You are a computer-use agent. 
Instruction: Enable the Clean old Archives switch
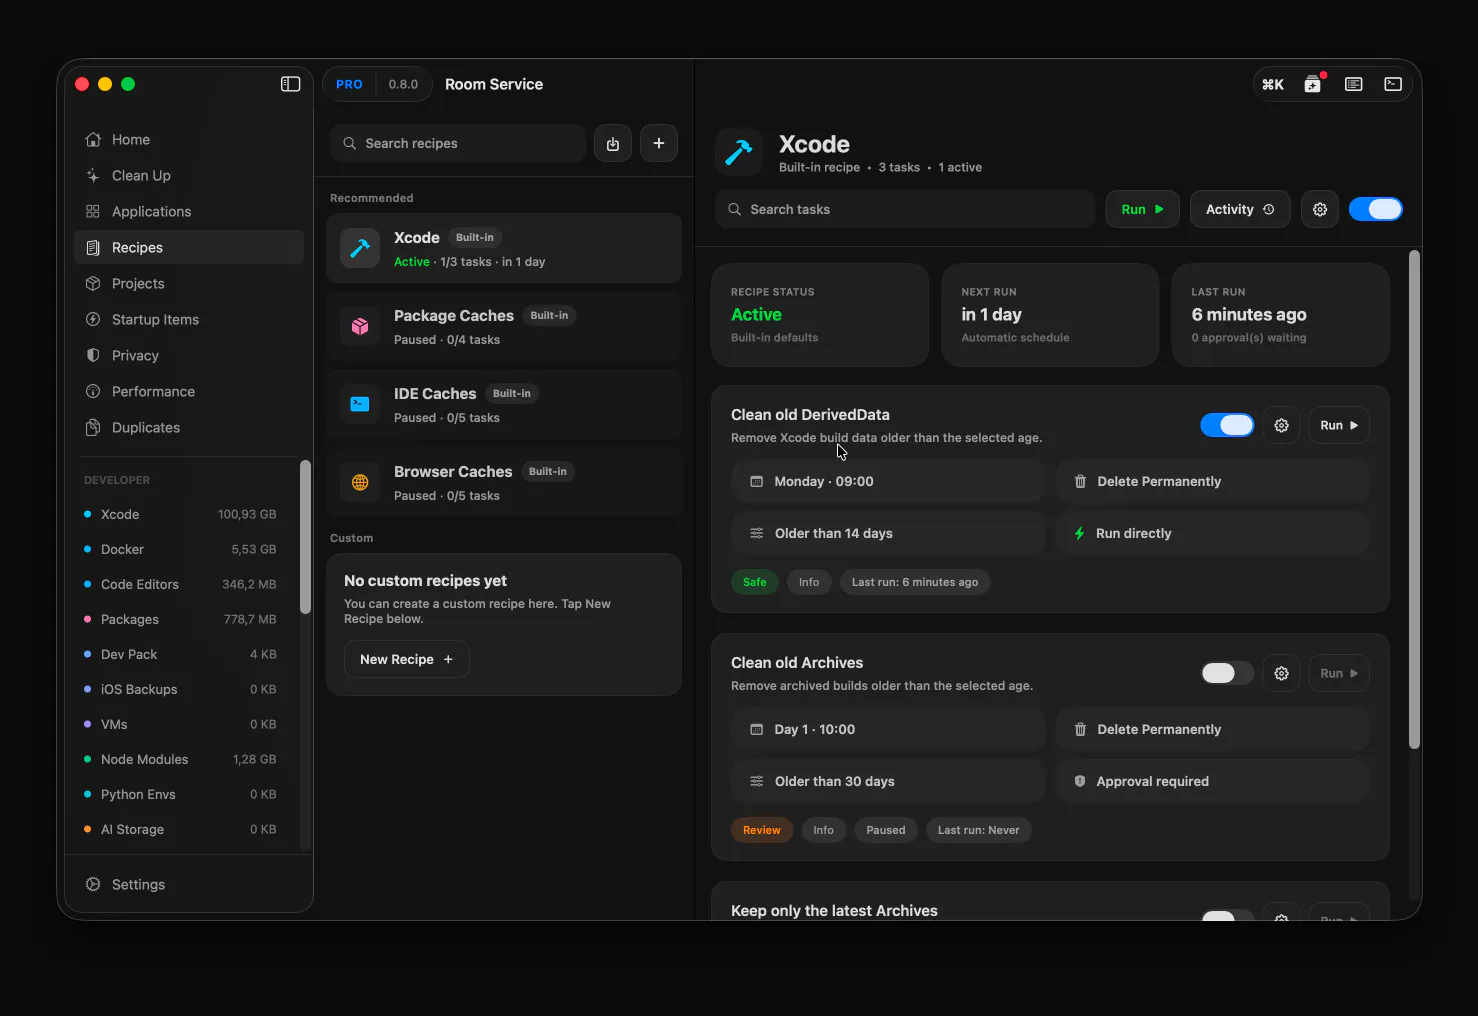(1227, 673)
